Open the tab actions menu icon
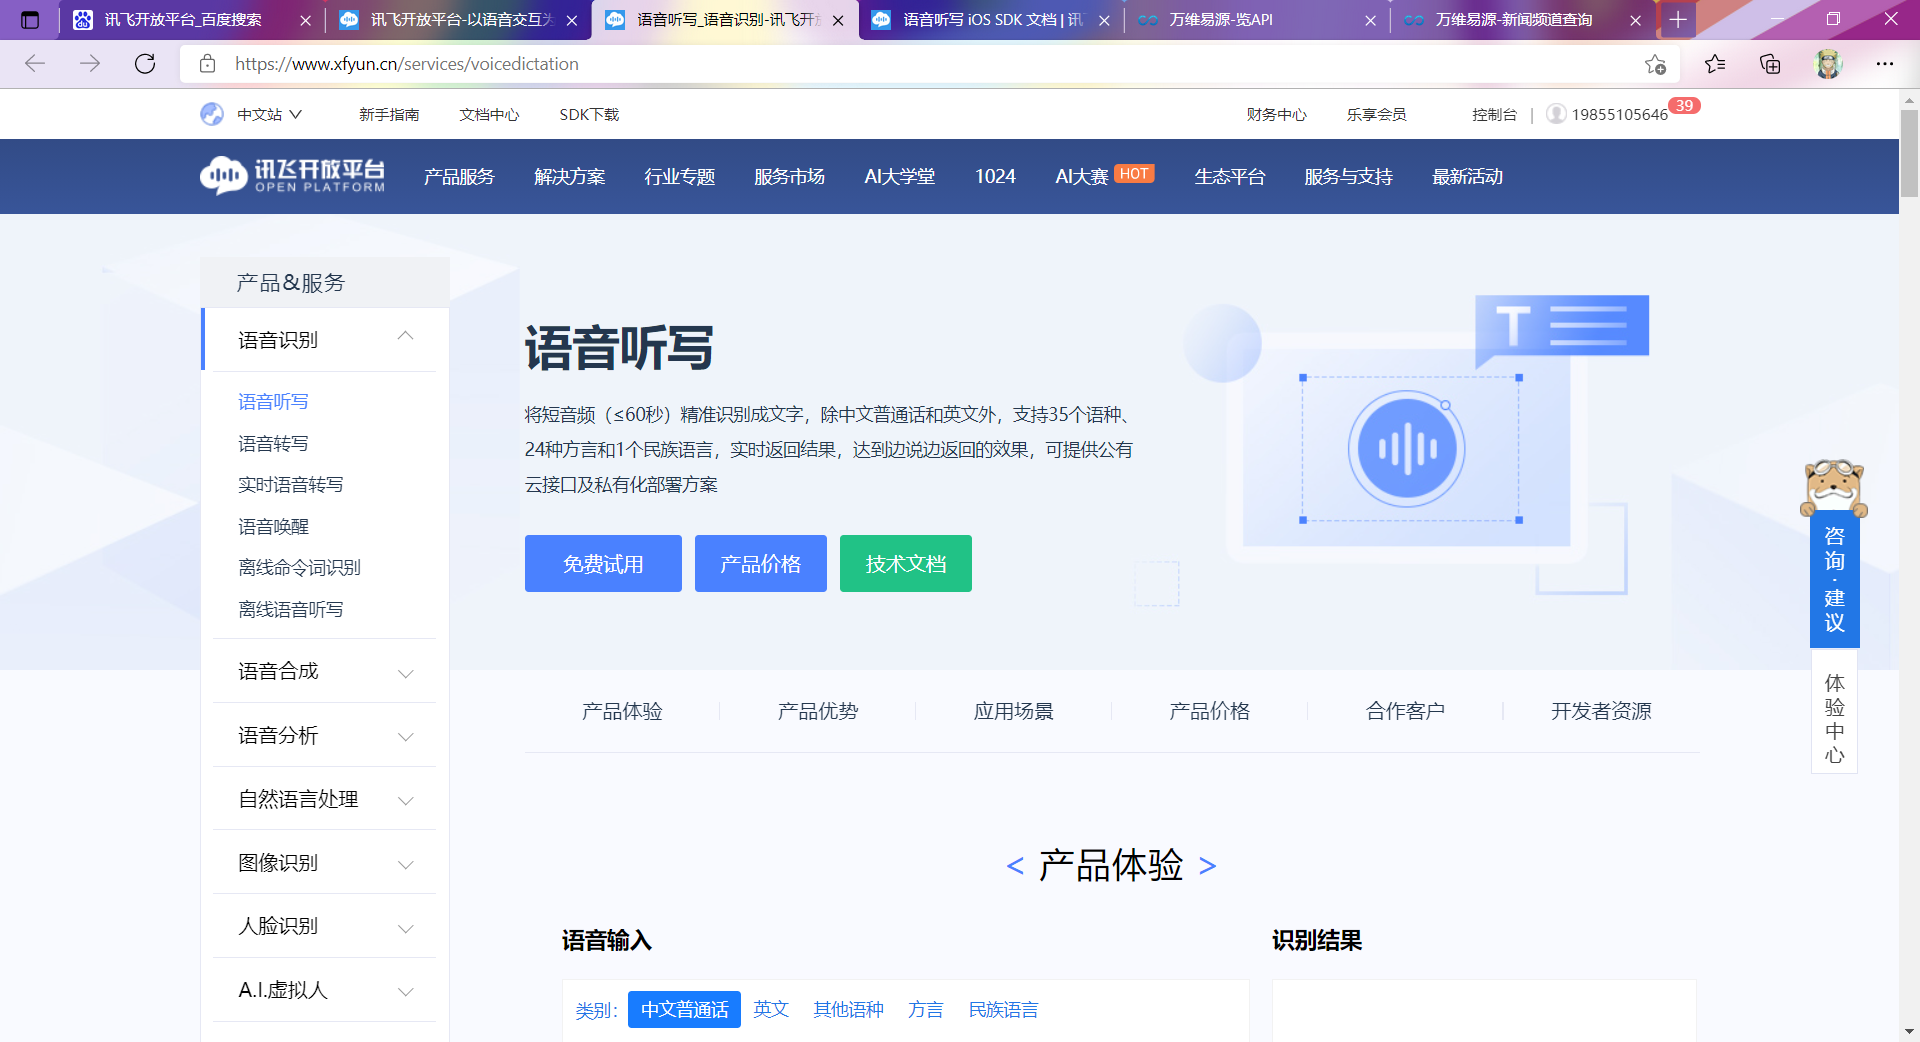Viewport: 1920px width, 1042px height. click(30, 20)
